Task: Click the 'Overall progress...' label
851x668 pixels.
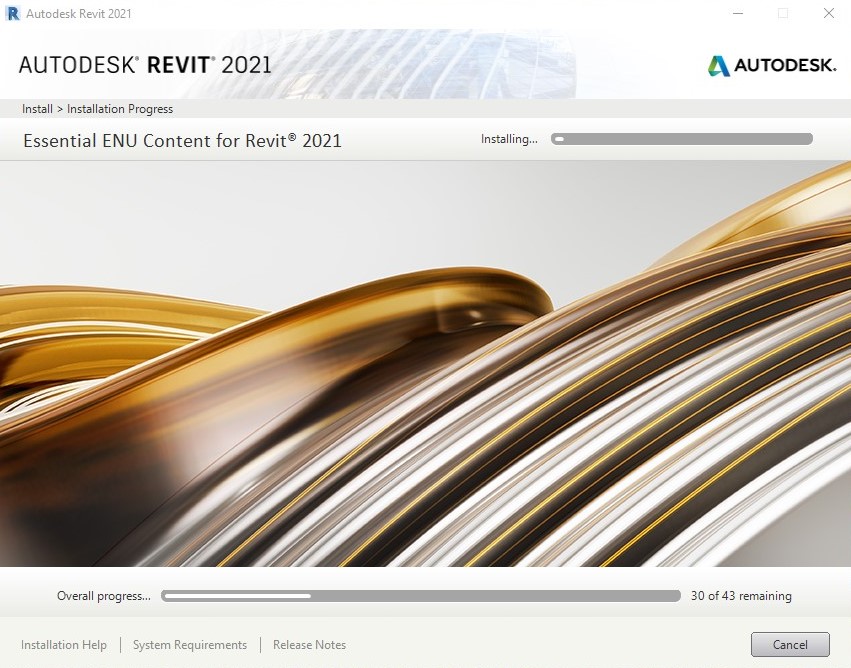Action: click(104, 596)
